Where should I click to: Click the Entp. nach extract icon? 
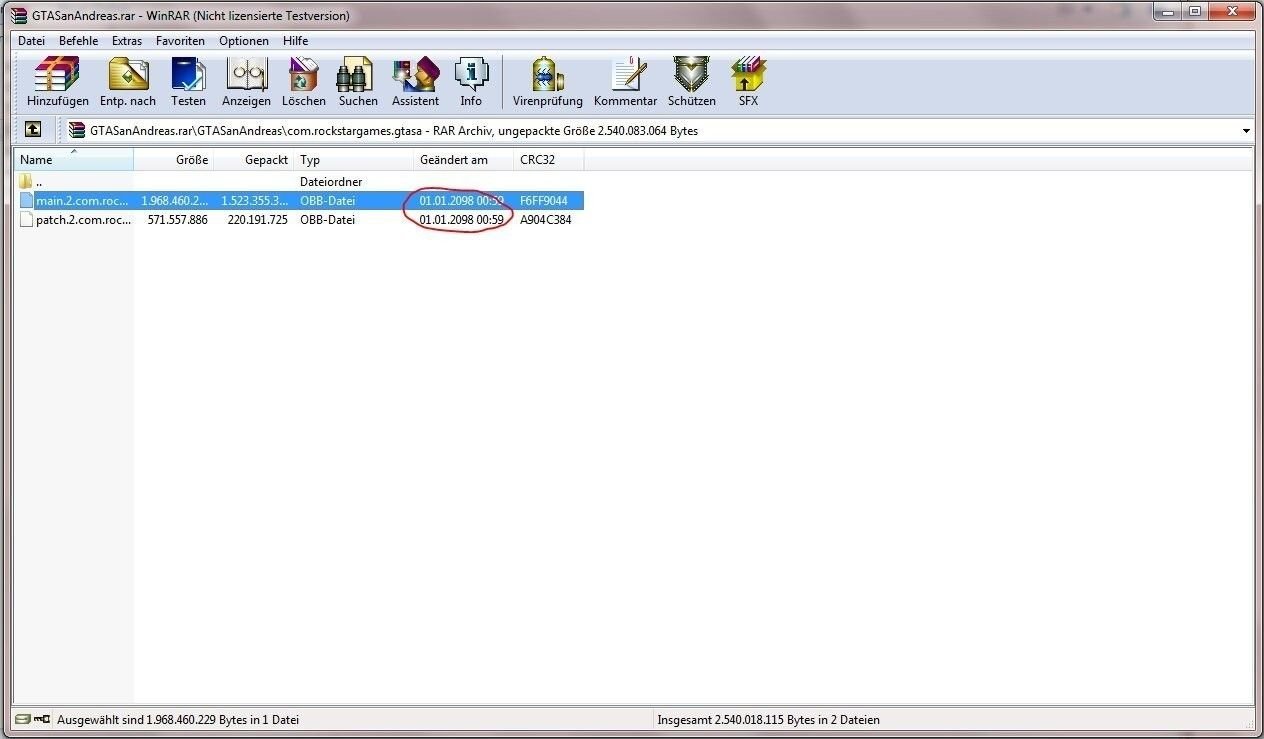click(128, 82)
